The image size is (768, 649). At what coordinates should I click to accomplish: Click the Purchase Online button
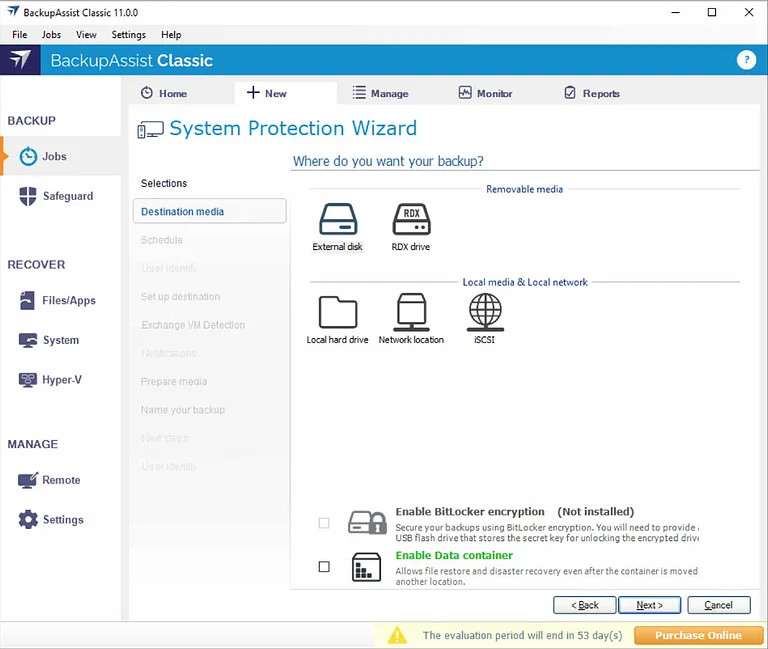(698, 635)
